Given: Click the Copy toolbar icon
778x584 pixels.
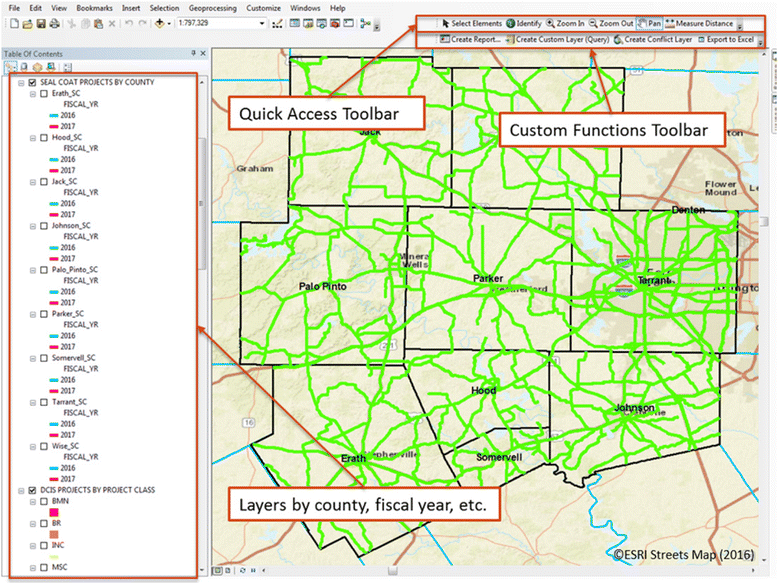Looking at the screenshot, I should point(85,23).
